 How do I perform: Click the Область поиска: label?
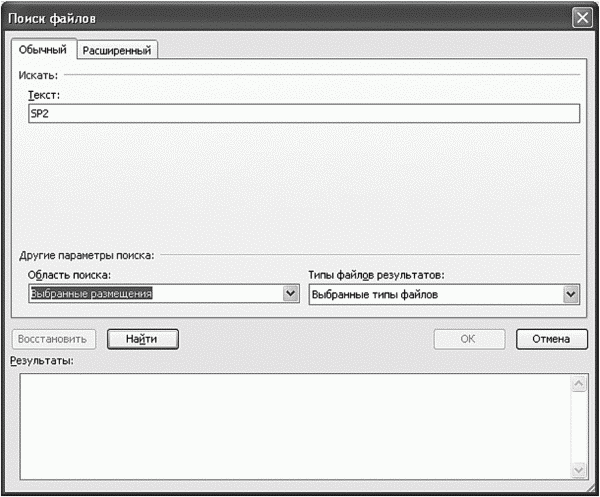pos(70,274)
